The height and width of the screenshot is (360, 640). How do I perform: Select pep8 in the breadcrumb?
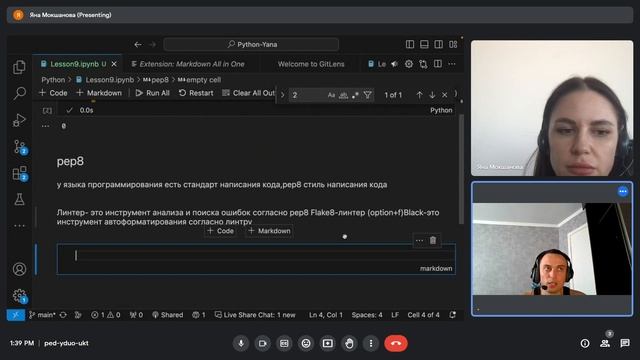click(x=156, y=80)
